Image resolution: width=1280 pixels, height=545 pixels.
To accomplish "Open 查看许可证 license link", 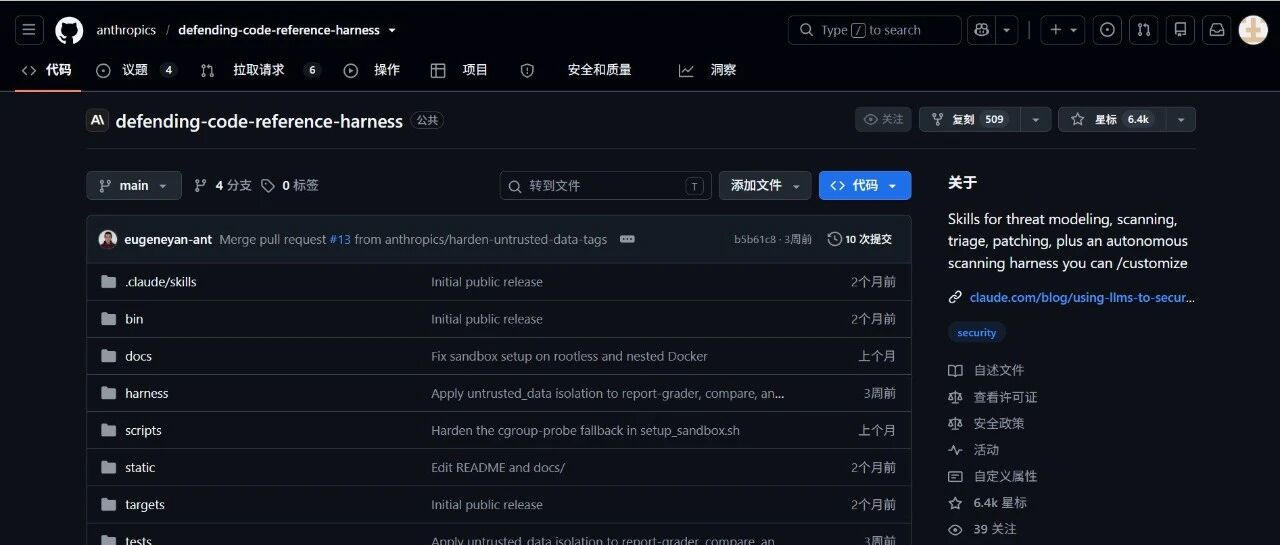I will click(992, 397).
